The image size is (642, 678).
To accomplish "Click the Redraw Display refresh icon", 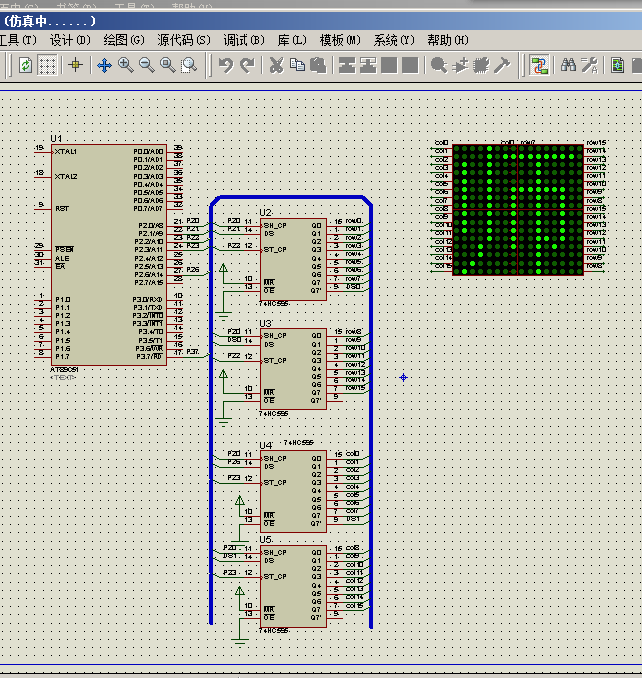I will 26,66.
